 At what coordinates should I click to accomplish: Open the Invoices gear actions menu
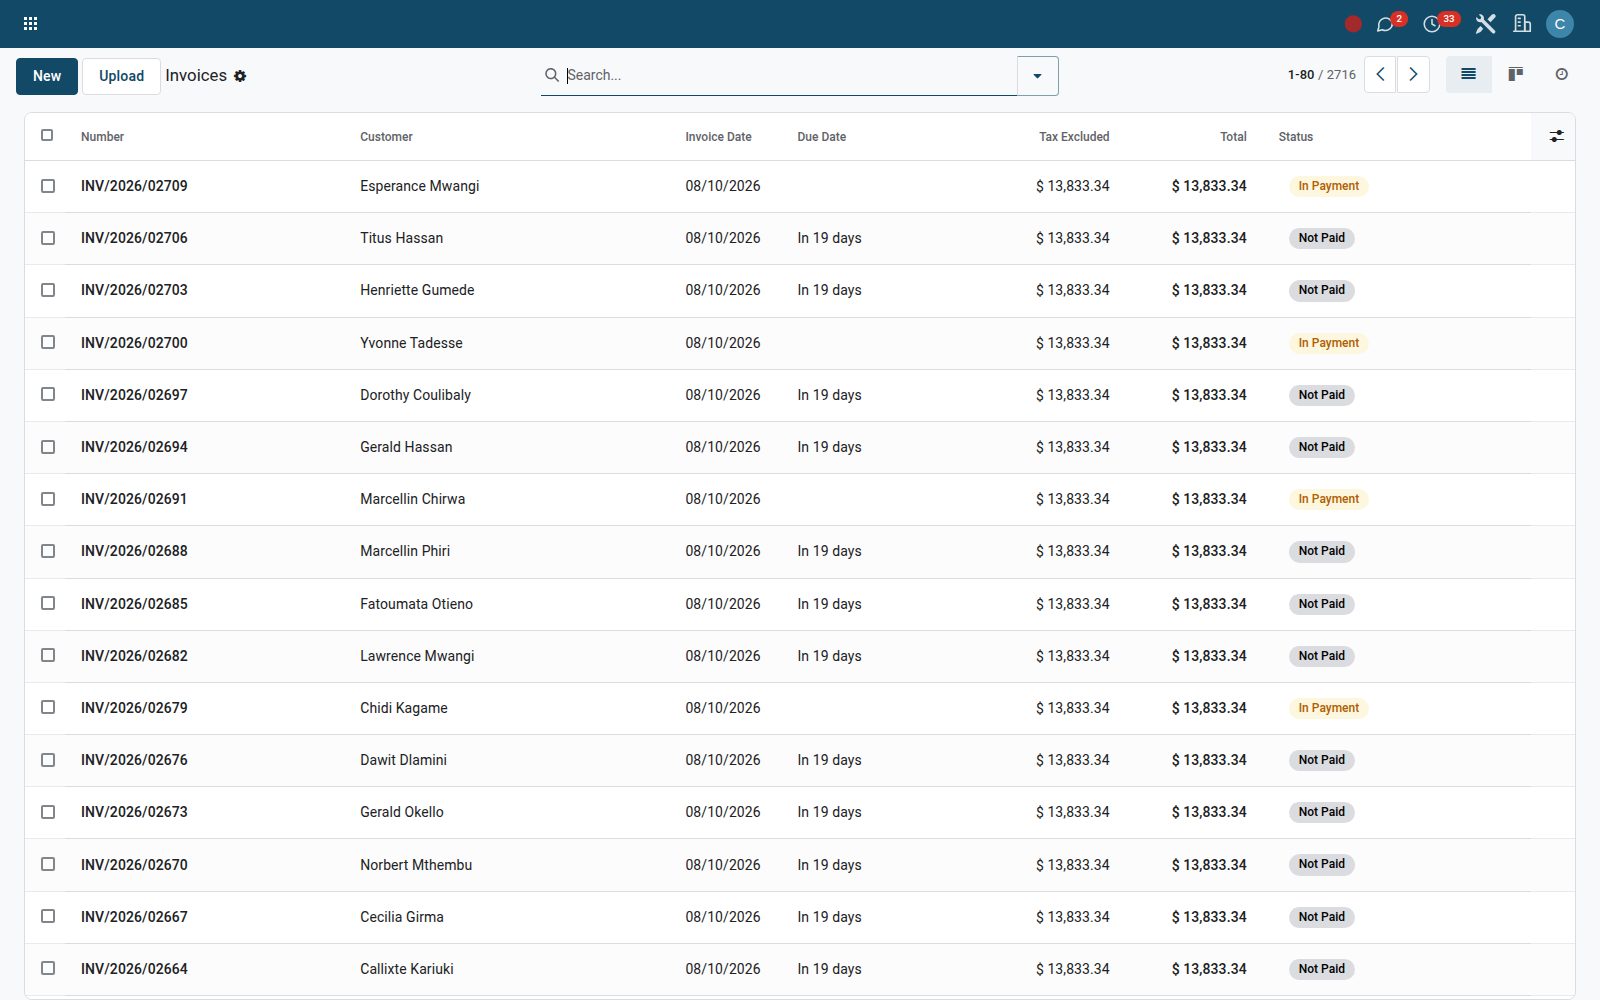[x=240, y=76]
